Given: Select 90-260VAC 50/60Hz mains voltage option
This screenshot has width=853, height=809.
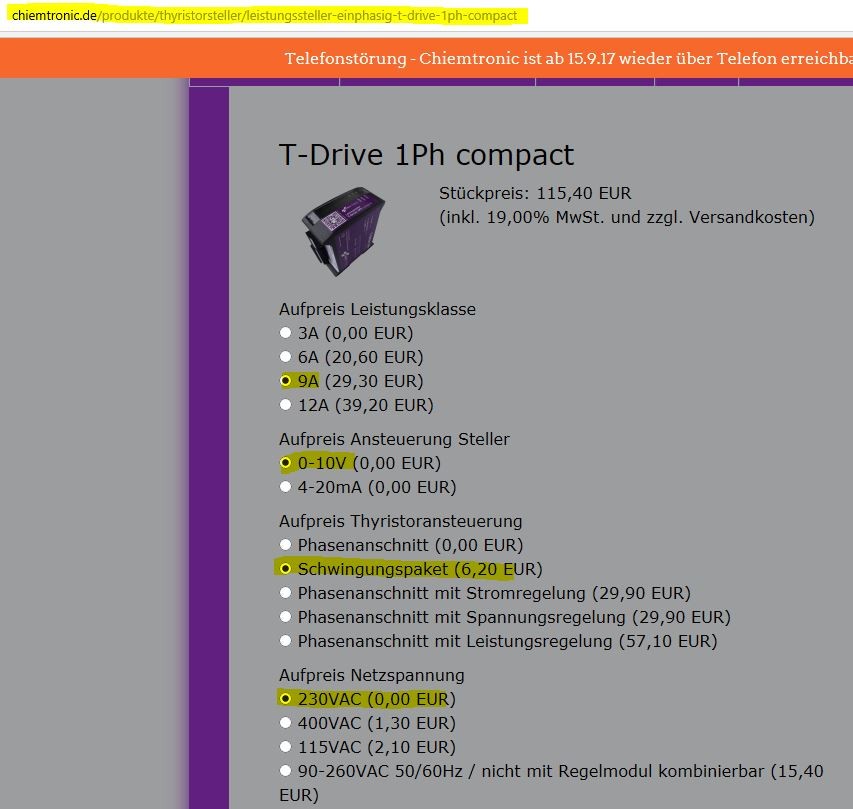Looking at the screenshot, I should (x=286, y=770).
